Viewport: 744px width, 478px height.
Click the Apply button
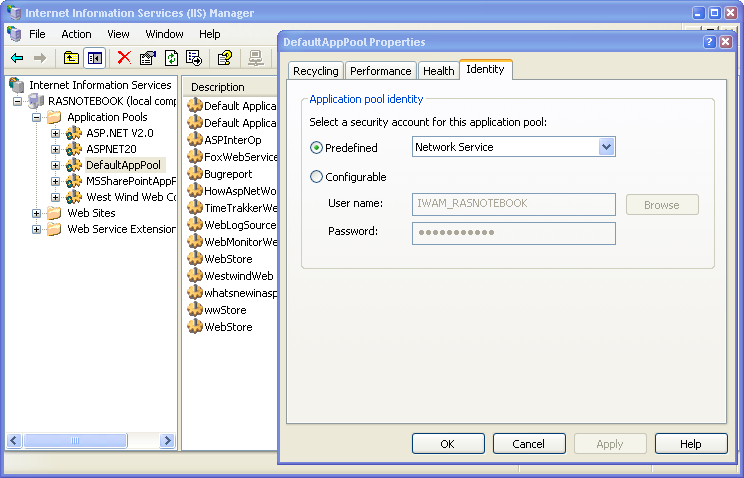(610, 444)
